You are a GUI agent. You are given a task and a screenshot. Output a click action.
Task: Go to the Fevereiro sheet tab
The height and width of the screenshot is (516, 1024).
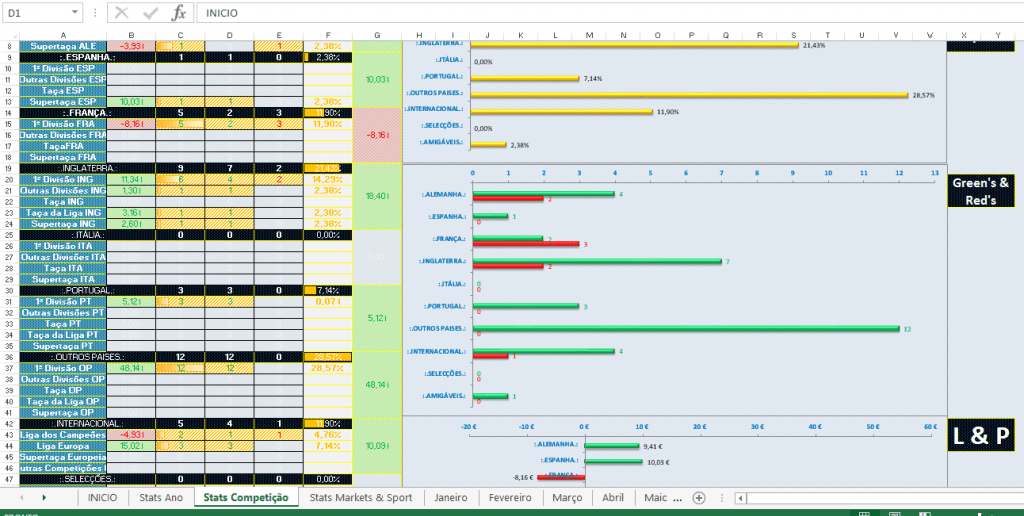510,498
